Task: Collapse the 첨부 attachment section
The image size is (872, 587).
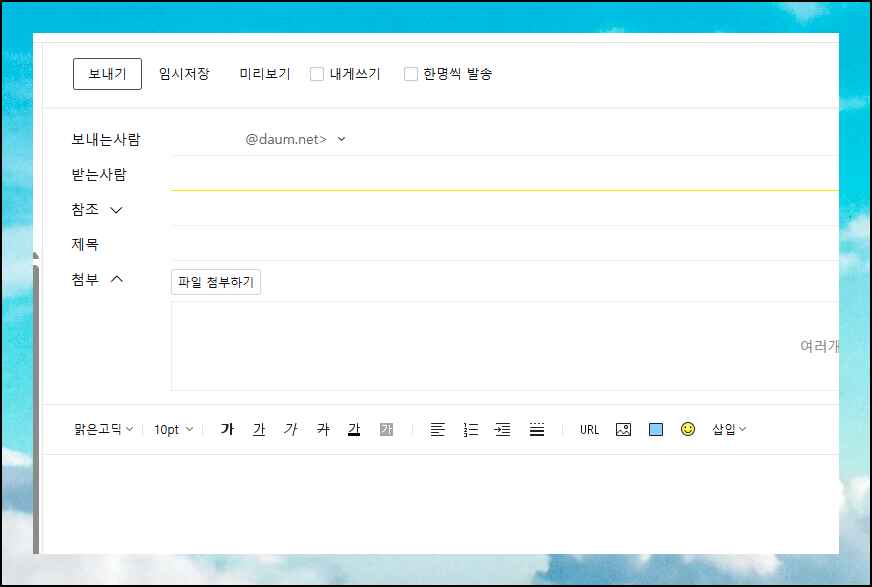Action: pos(117,279)
